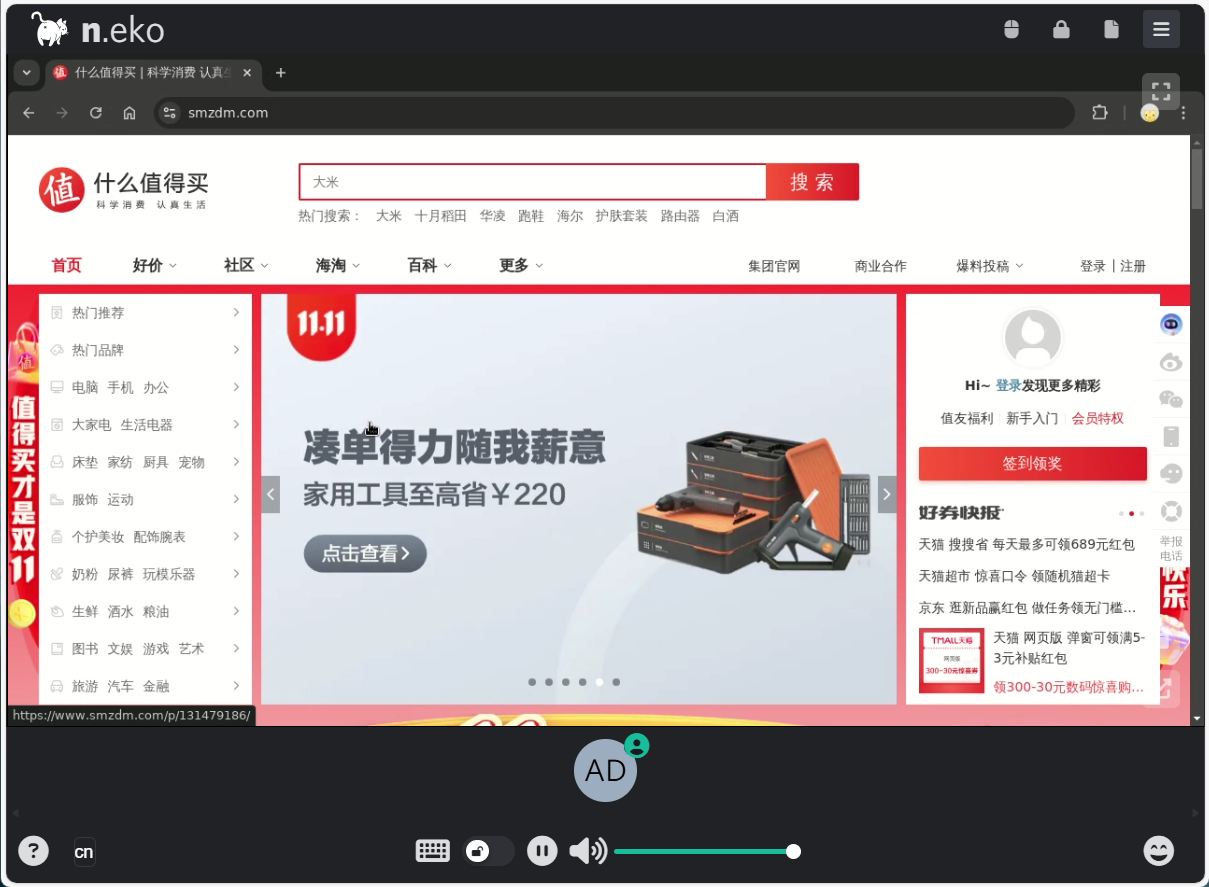This screenshot has width=1209, height=887.
Task: Open the 会员特权 link
Action: click(x=1098, y=418)
